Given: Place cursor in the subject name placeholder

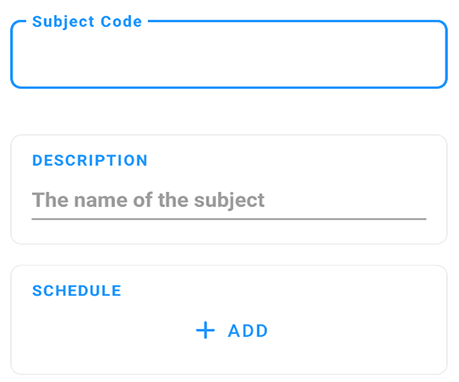Looking at the screenshot, I should [x=148, y=200].
